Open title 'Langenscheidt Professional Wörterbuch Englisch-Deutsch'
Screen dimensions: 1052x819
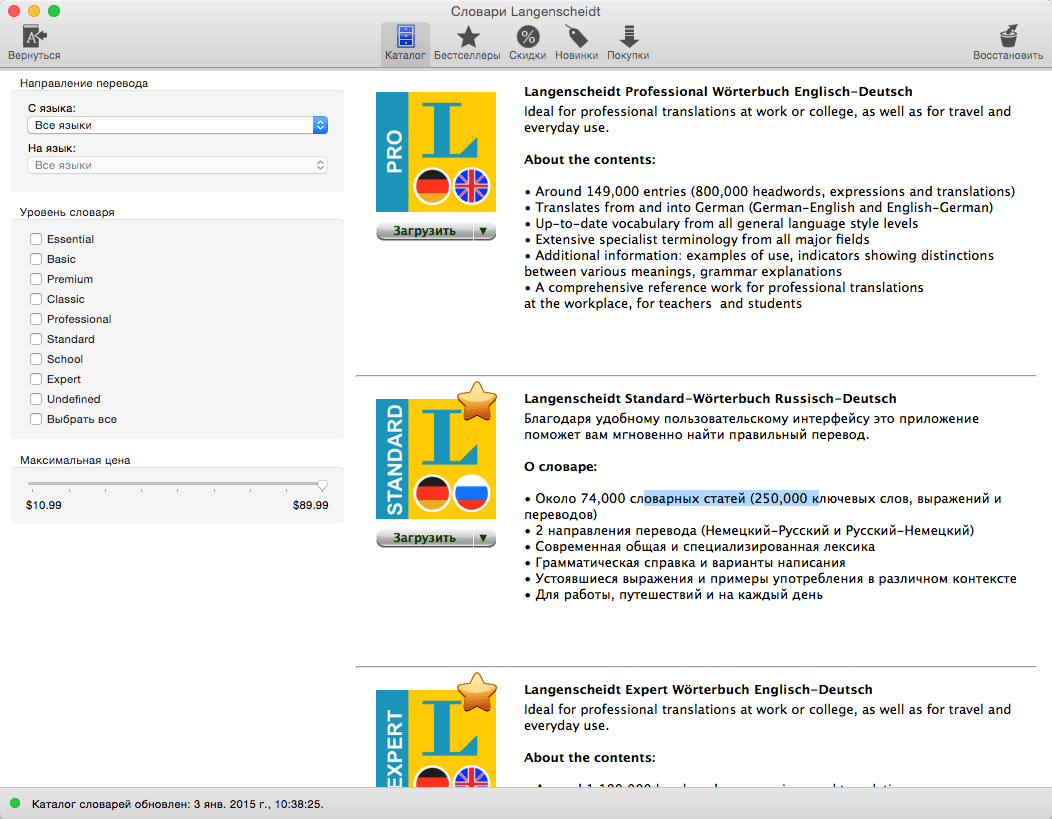(x=719, y=92)
